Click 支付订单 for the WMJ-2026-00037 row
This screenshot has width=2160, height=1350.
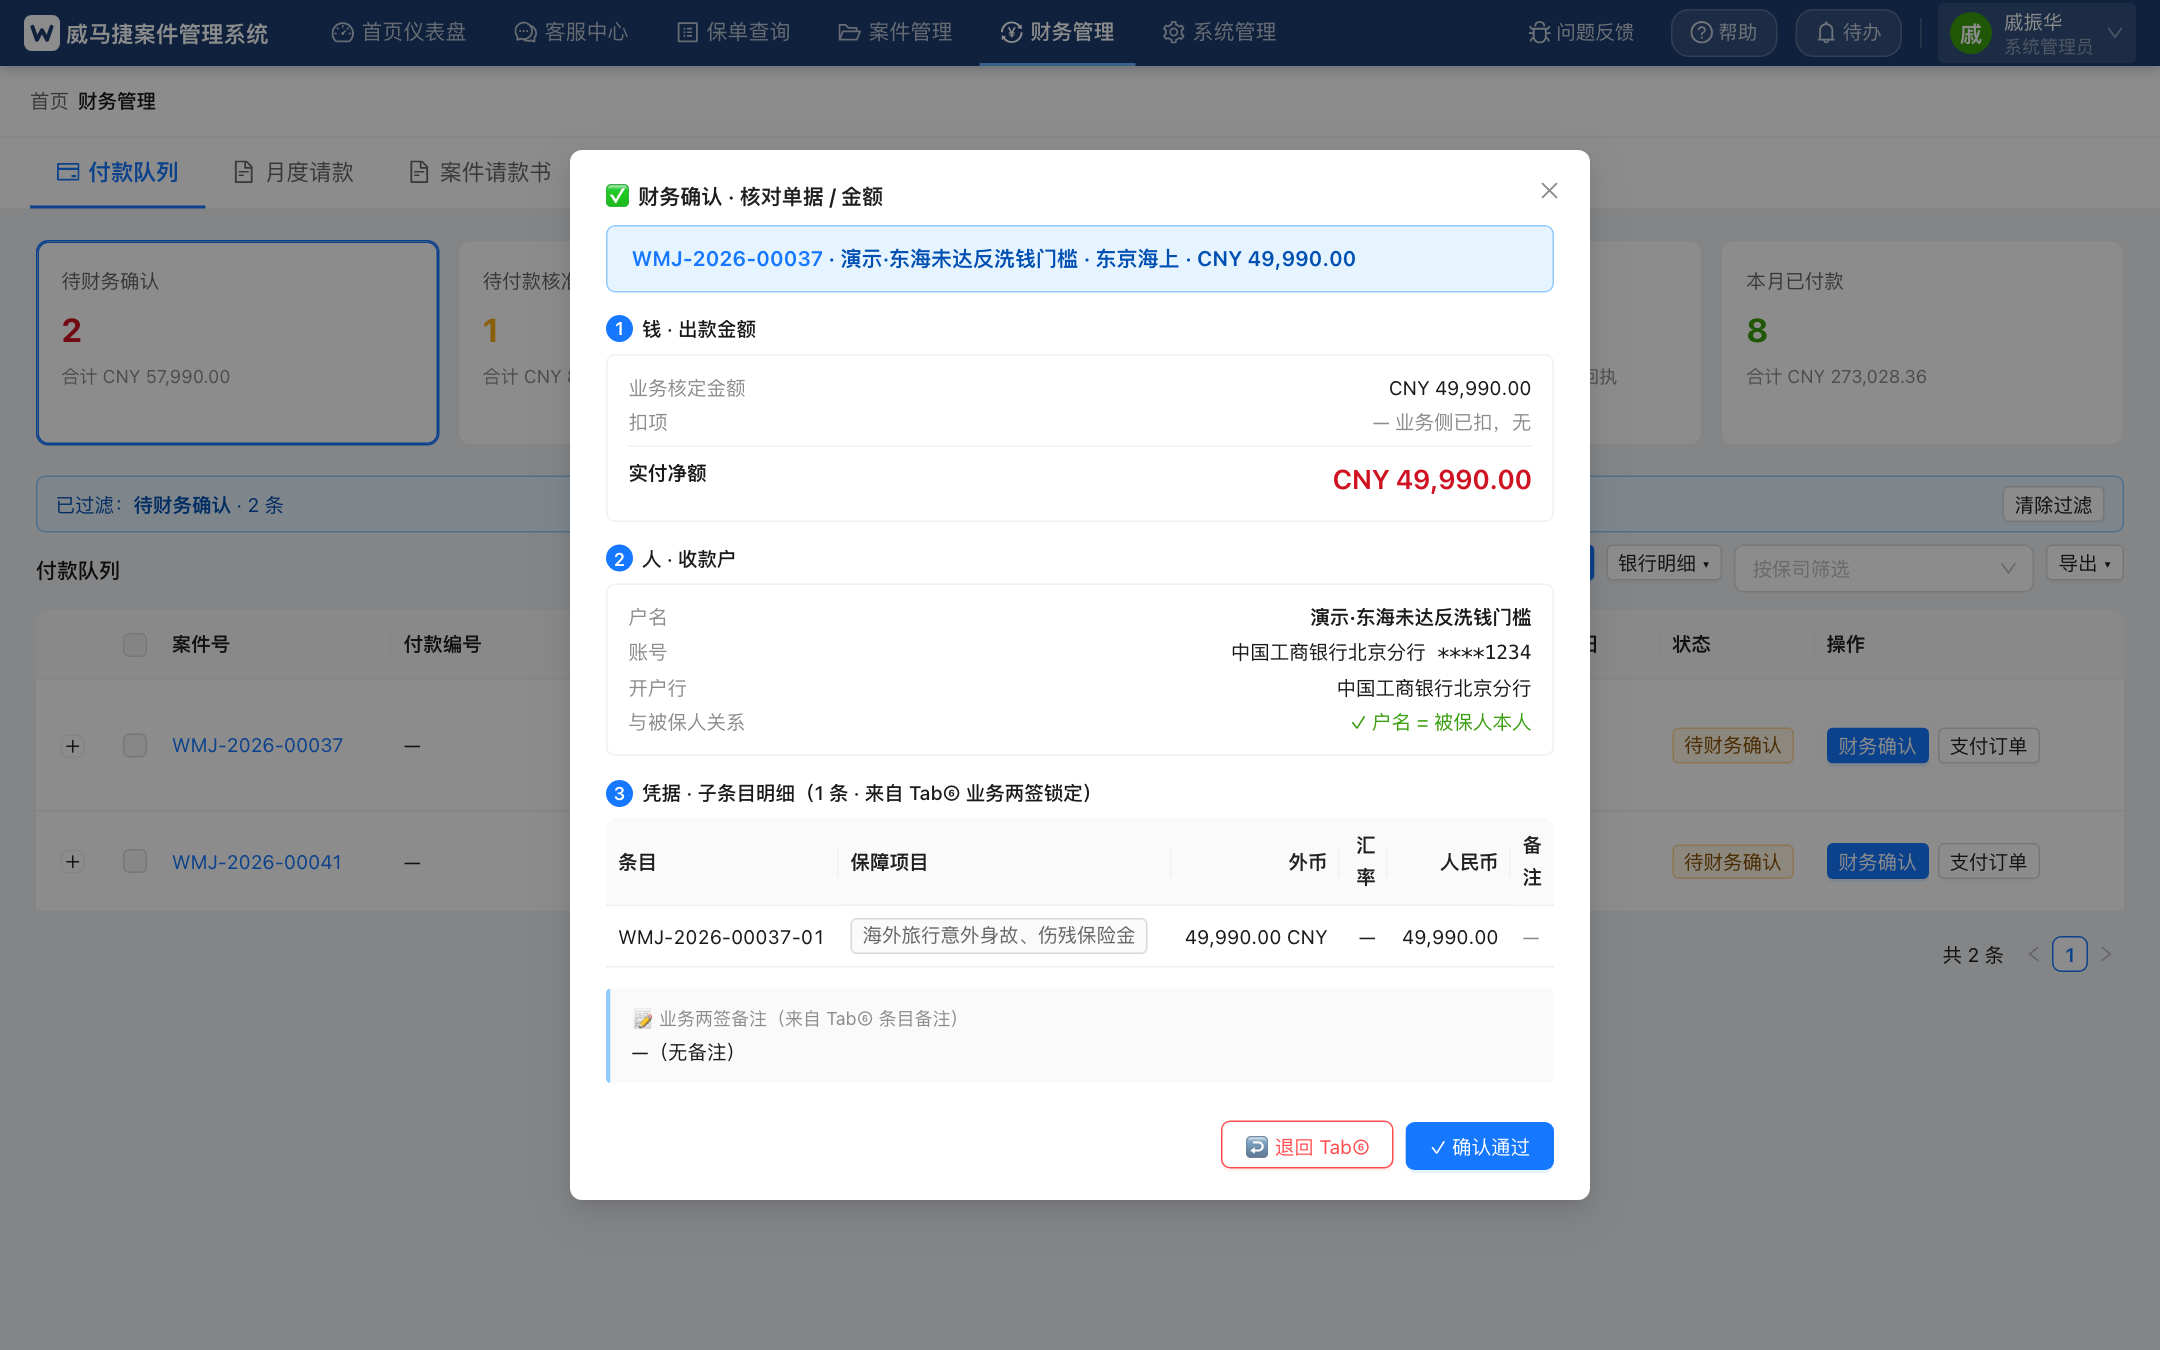coord(1988,746)
